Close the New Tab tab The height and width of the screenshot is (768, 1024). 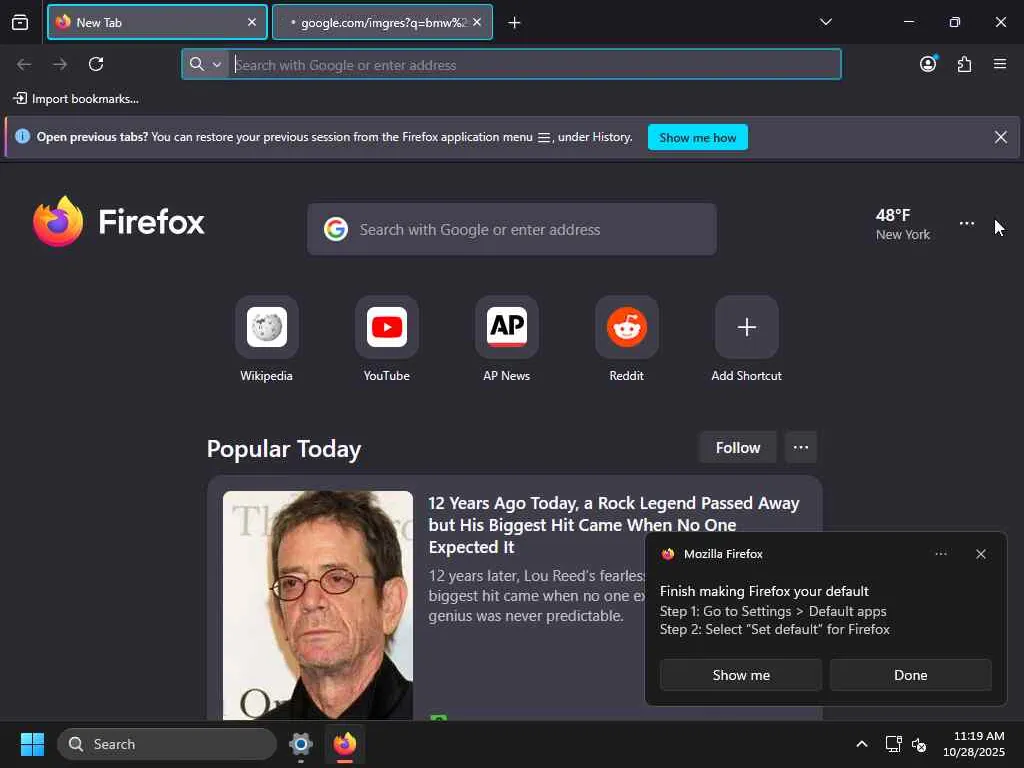(251, 22)
